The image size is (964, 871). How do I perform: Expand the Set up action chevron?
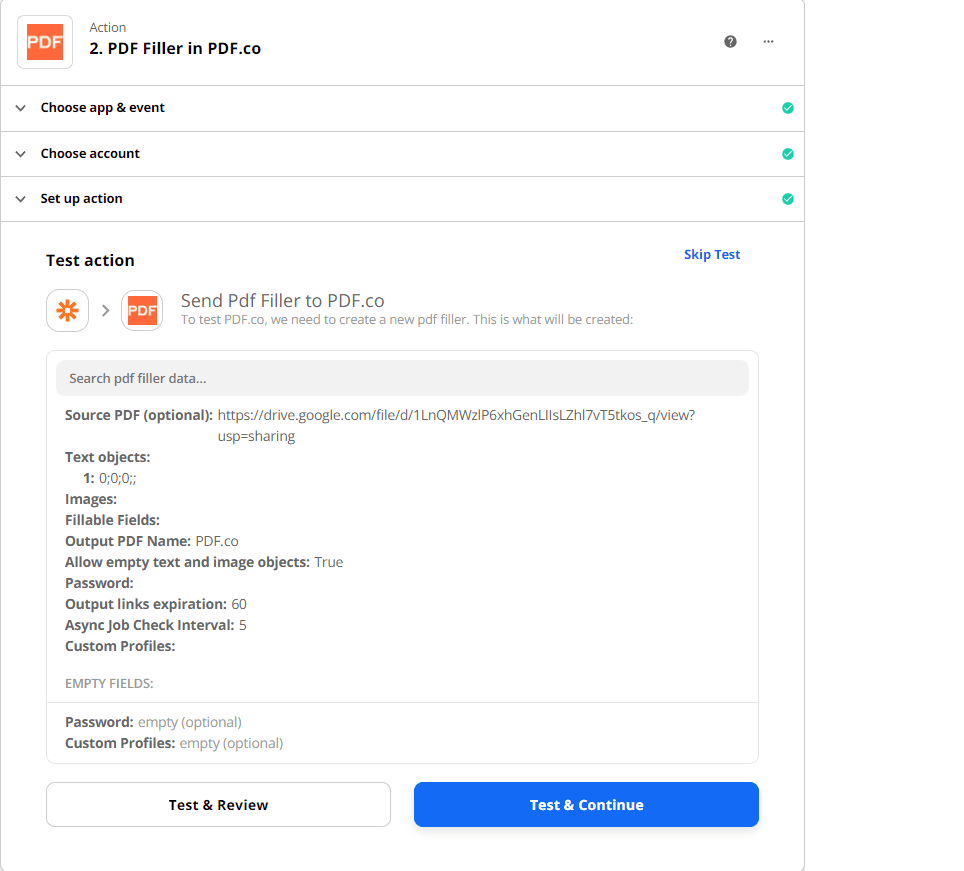pos(20,199)
